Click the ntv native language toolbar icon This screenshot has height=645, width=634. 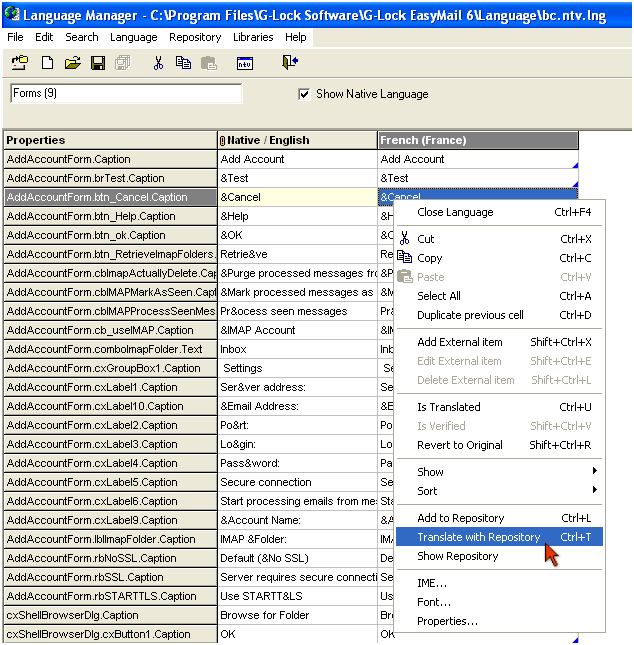click(x=245, y=63)
